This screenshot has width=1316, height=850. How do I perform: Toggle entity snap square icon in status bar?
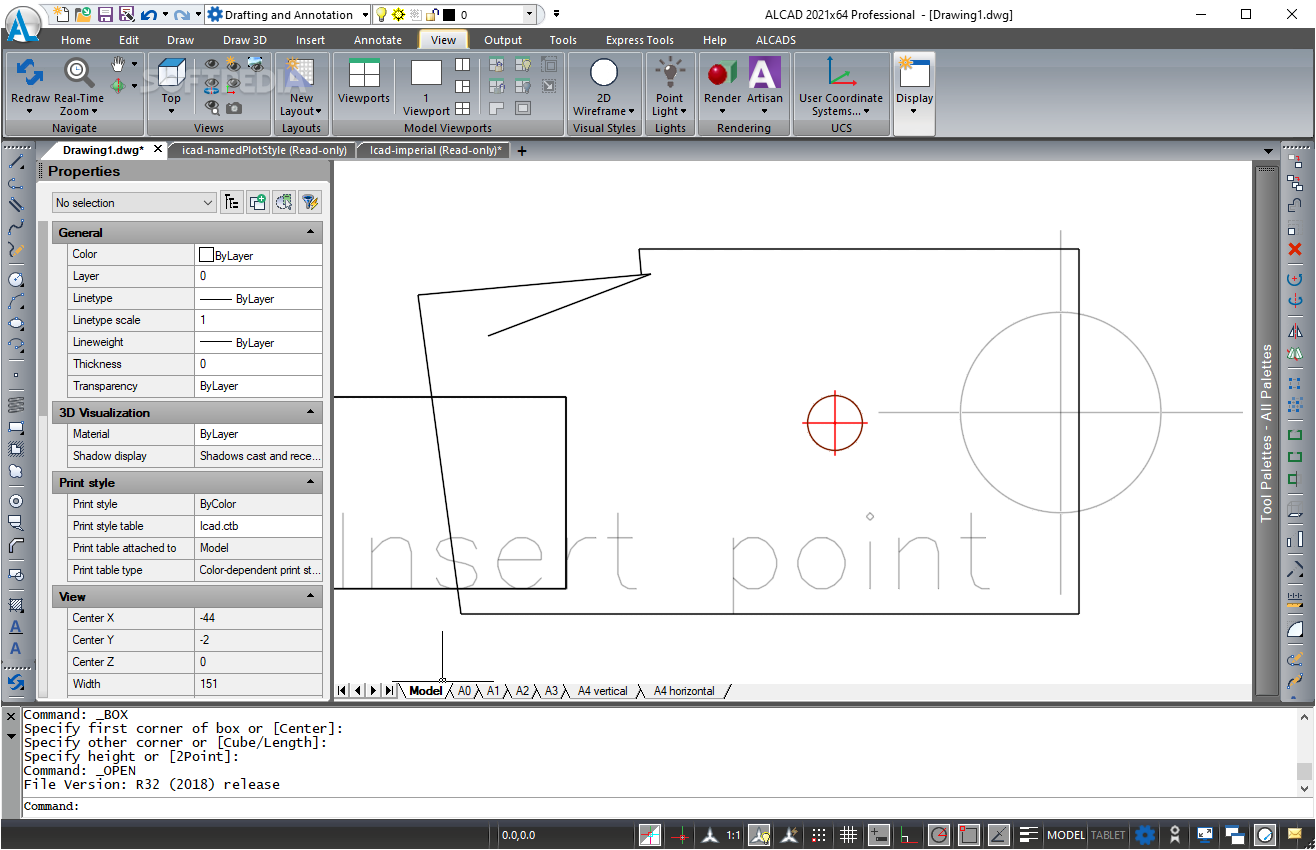[968, 835]
